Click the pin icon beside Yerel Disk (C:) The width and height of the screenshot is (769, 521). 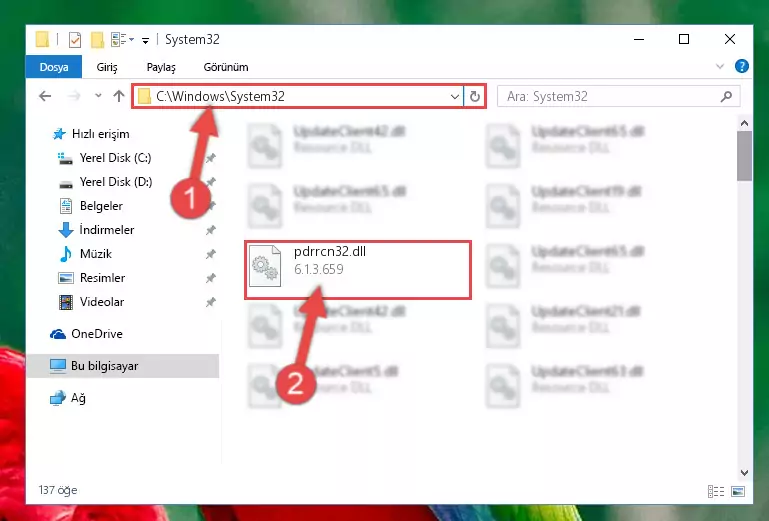coord(210,158)
